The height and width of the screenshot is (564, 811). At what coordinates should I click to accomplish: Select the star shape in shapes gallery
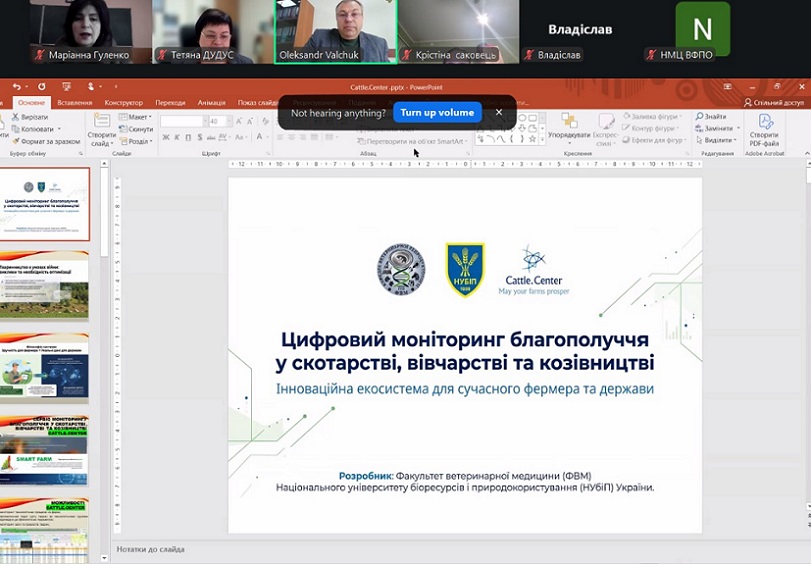click(x=532, y=139)
